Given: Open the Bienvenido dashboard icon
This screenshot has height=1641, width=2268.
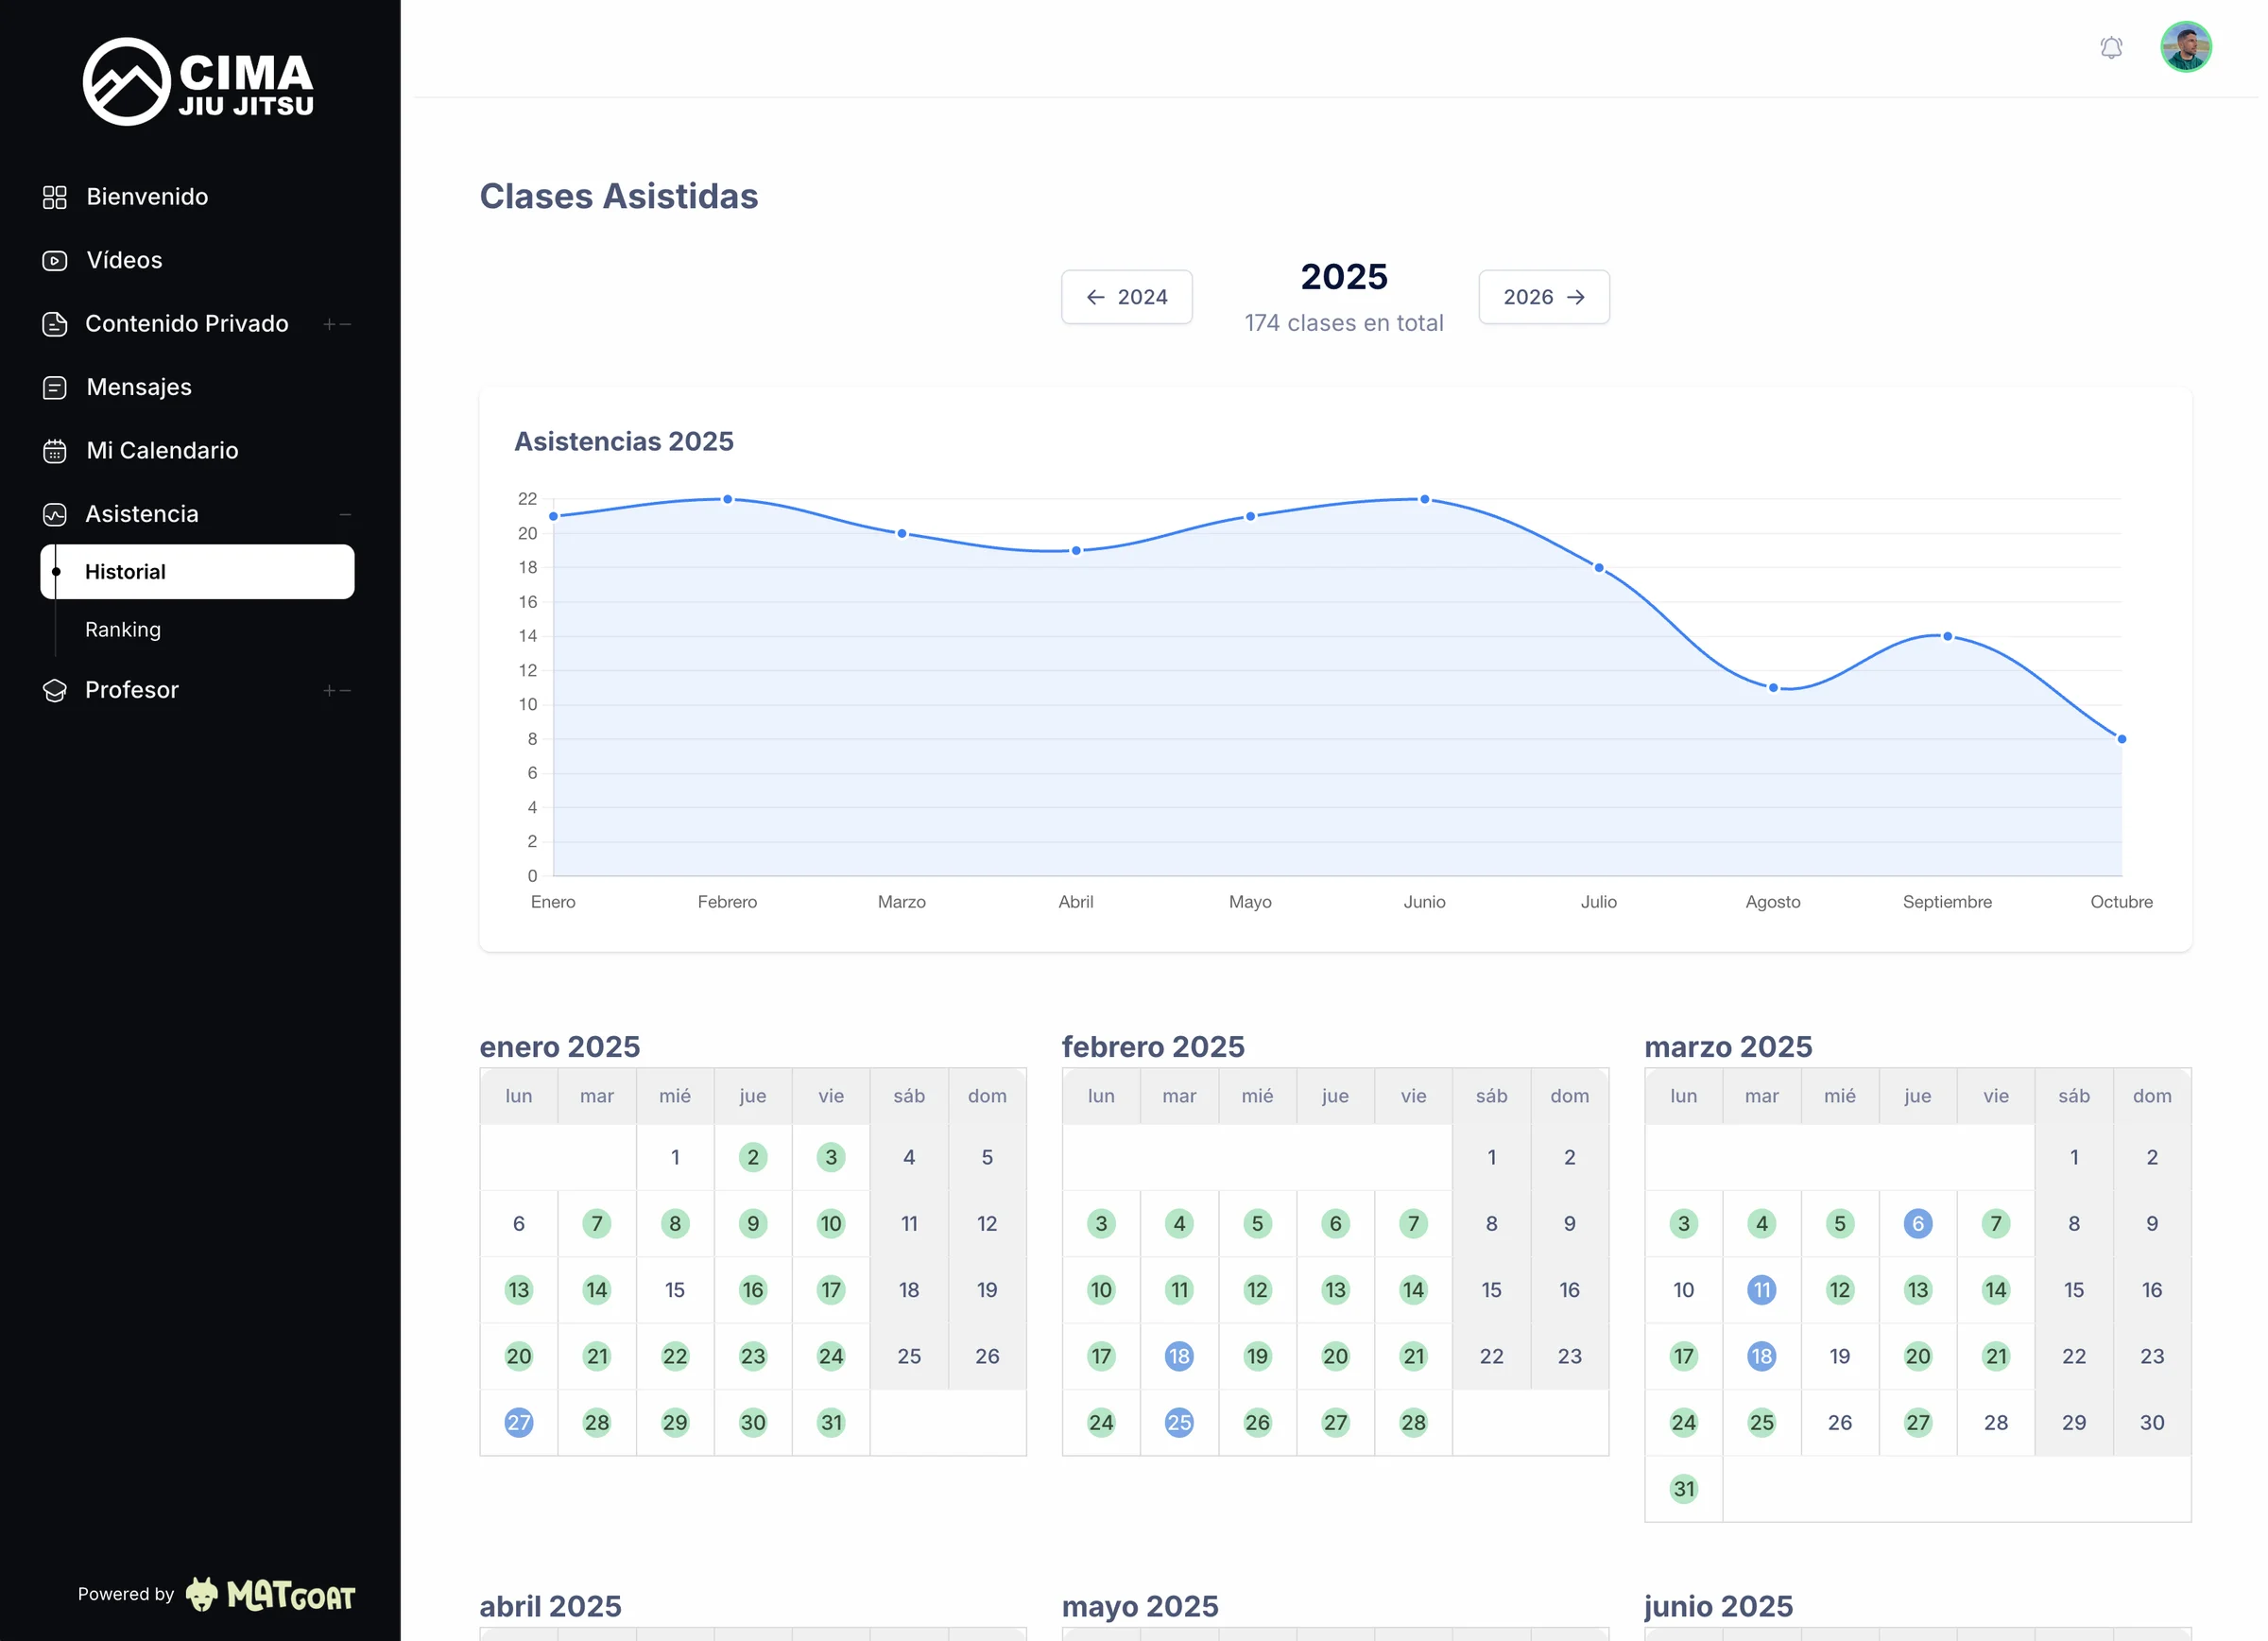Looking at the screenshot, I should click(55, 196).
